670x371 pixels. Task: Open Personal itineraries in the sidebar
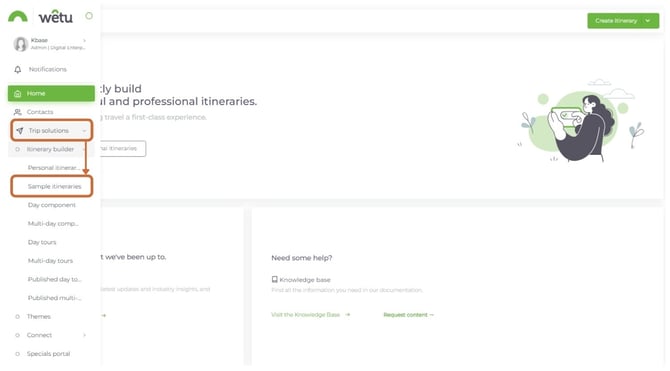[54, 168]
